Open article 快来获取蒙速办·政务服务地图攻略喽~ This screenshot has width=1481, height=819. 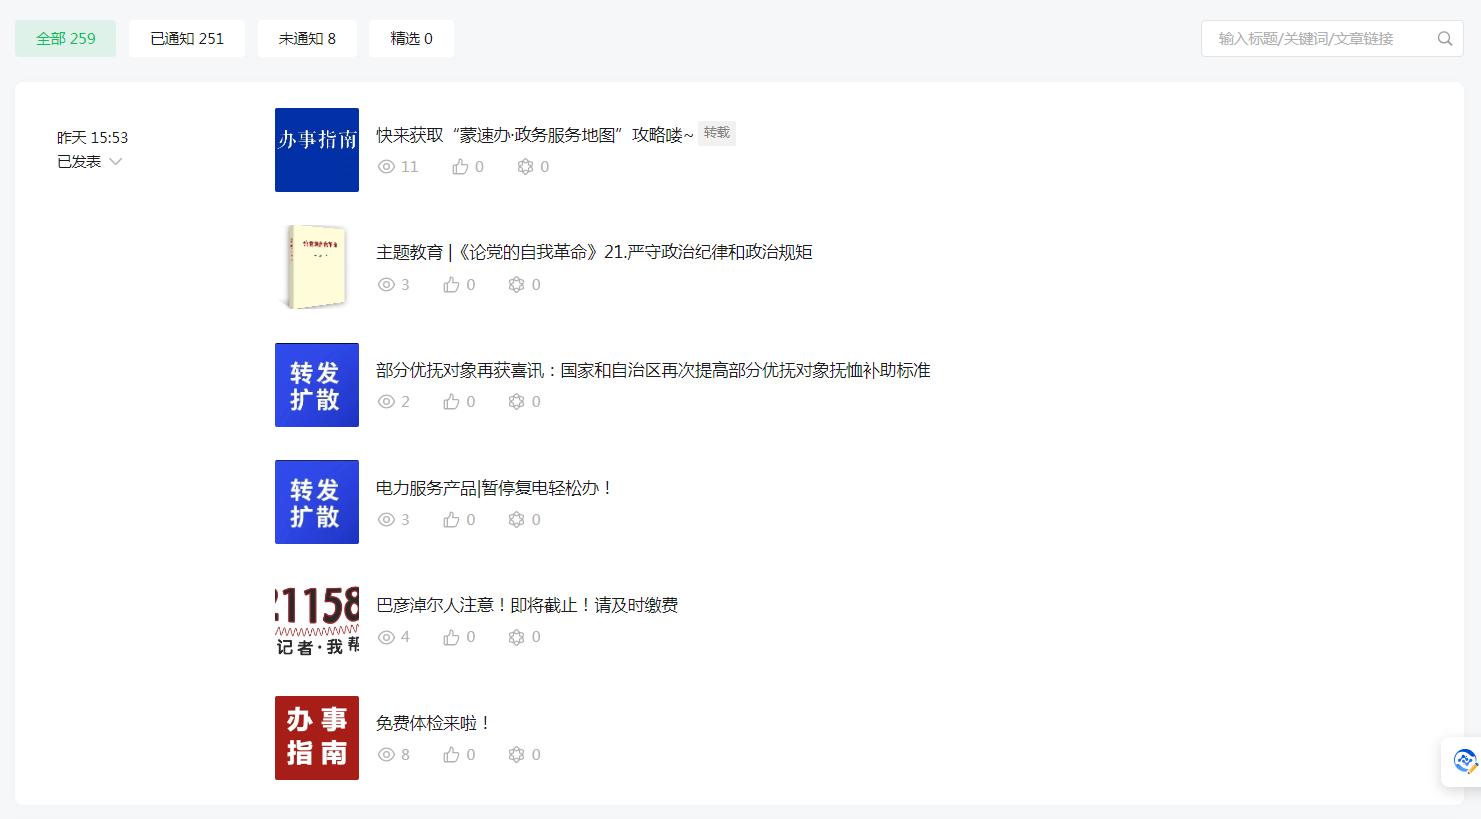[535, 135]
